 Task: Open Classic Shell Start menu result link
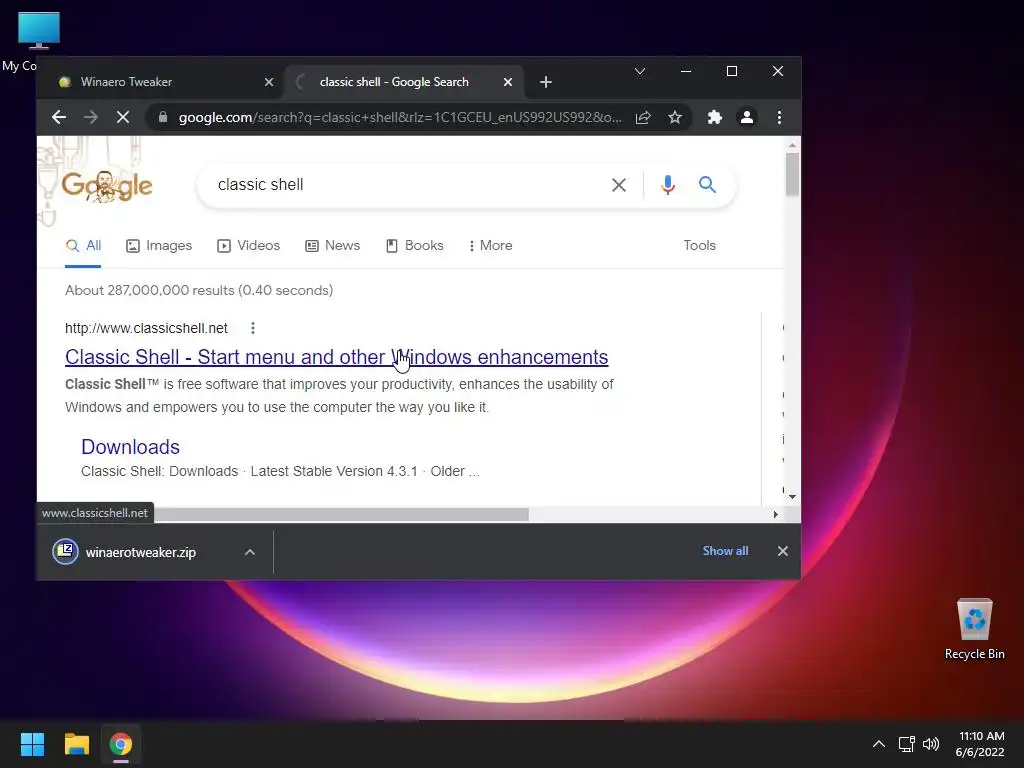coord(336,357)
